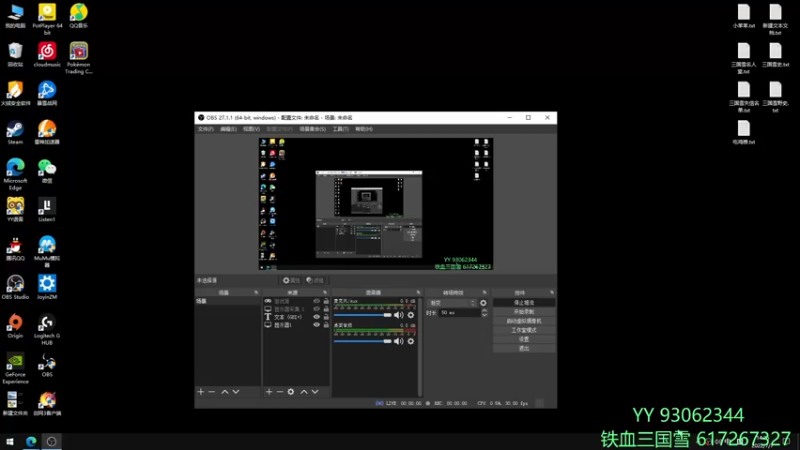Viewport: 800px width, 450px height.
Task: Open settings gear for 桌面音频 channel
Action: click(411, 341)
